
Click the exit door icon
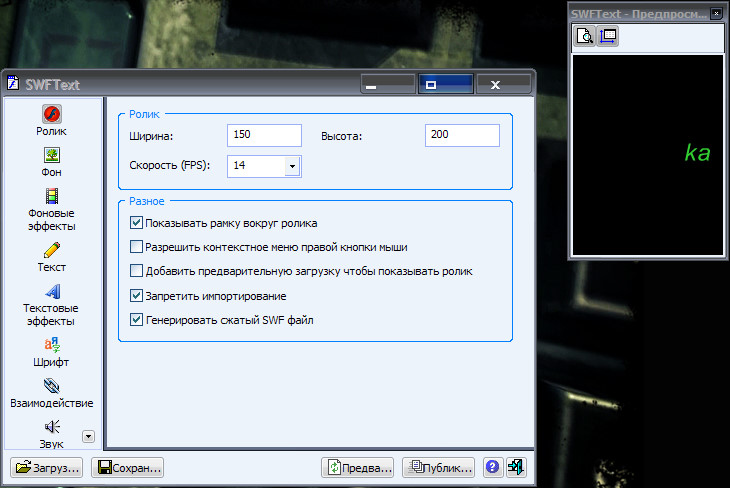point(516,467)
